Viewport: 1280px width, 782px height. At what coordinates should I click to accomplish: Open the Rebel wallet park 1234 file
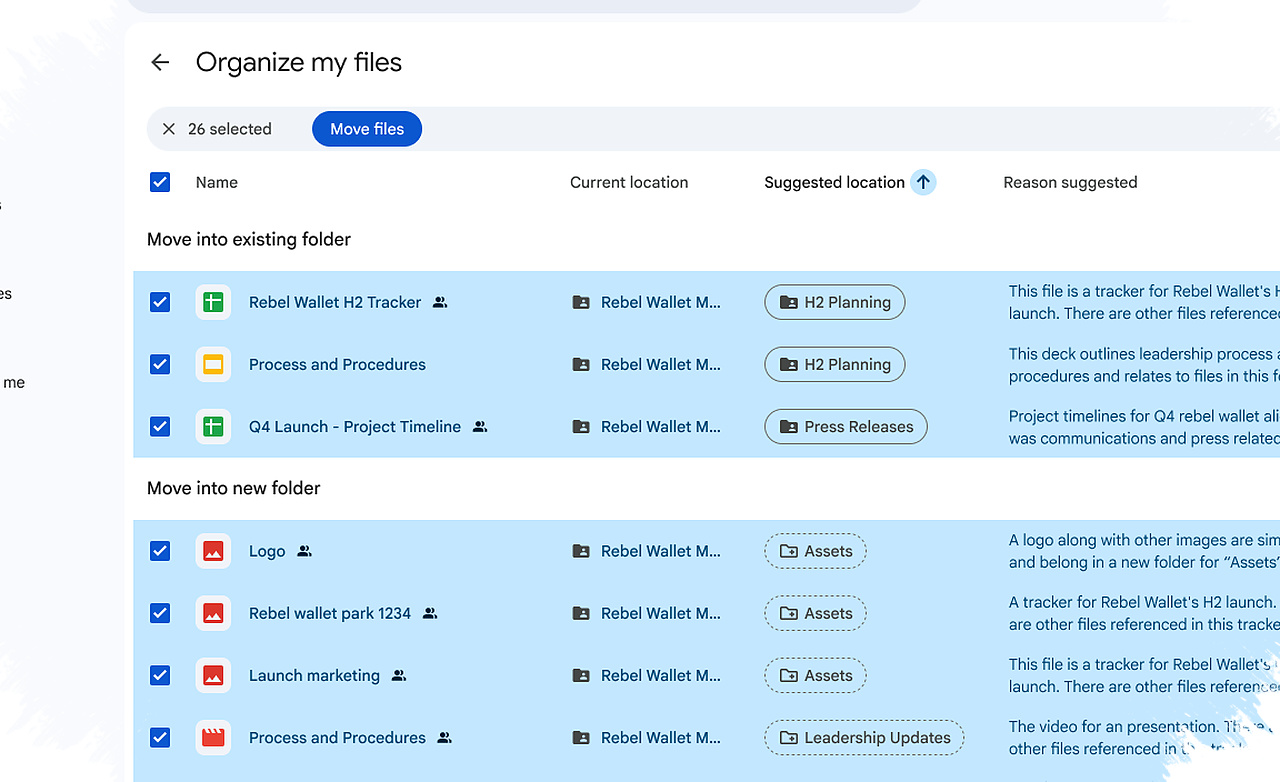point(330,613)
